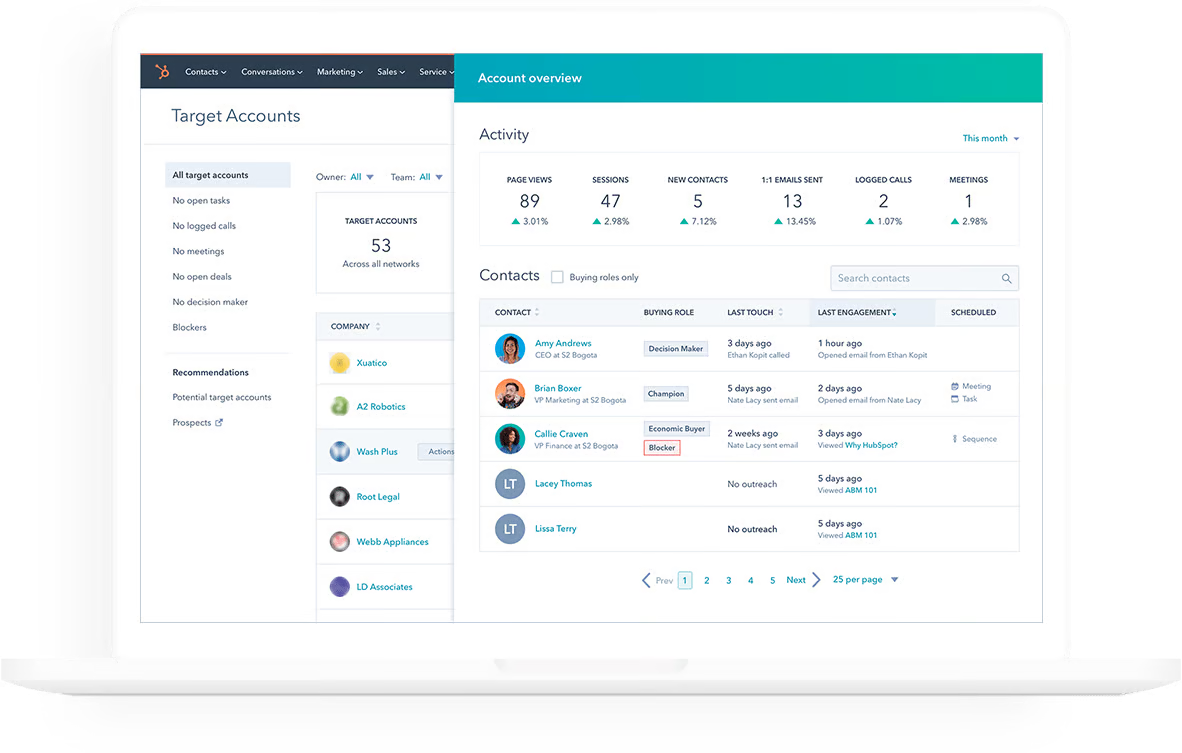Click the magnifier icon in contacts search

[x=1006, y=278]
